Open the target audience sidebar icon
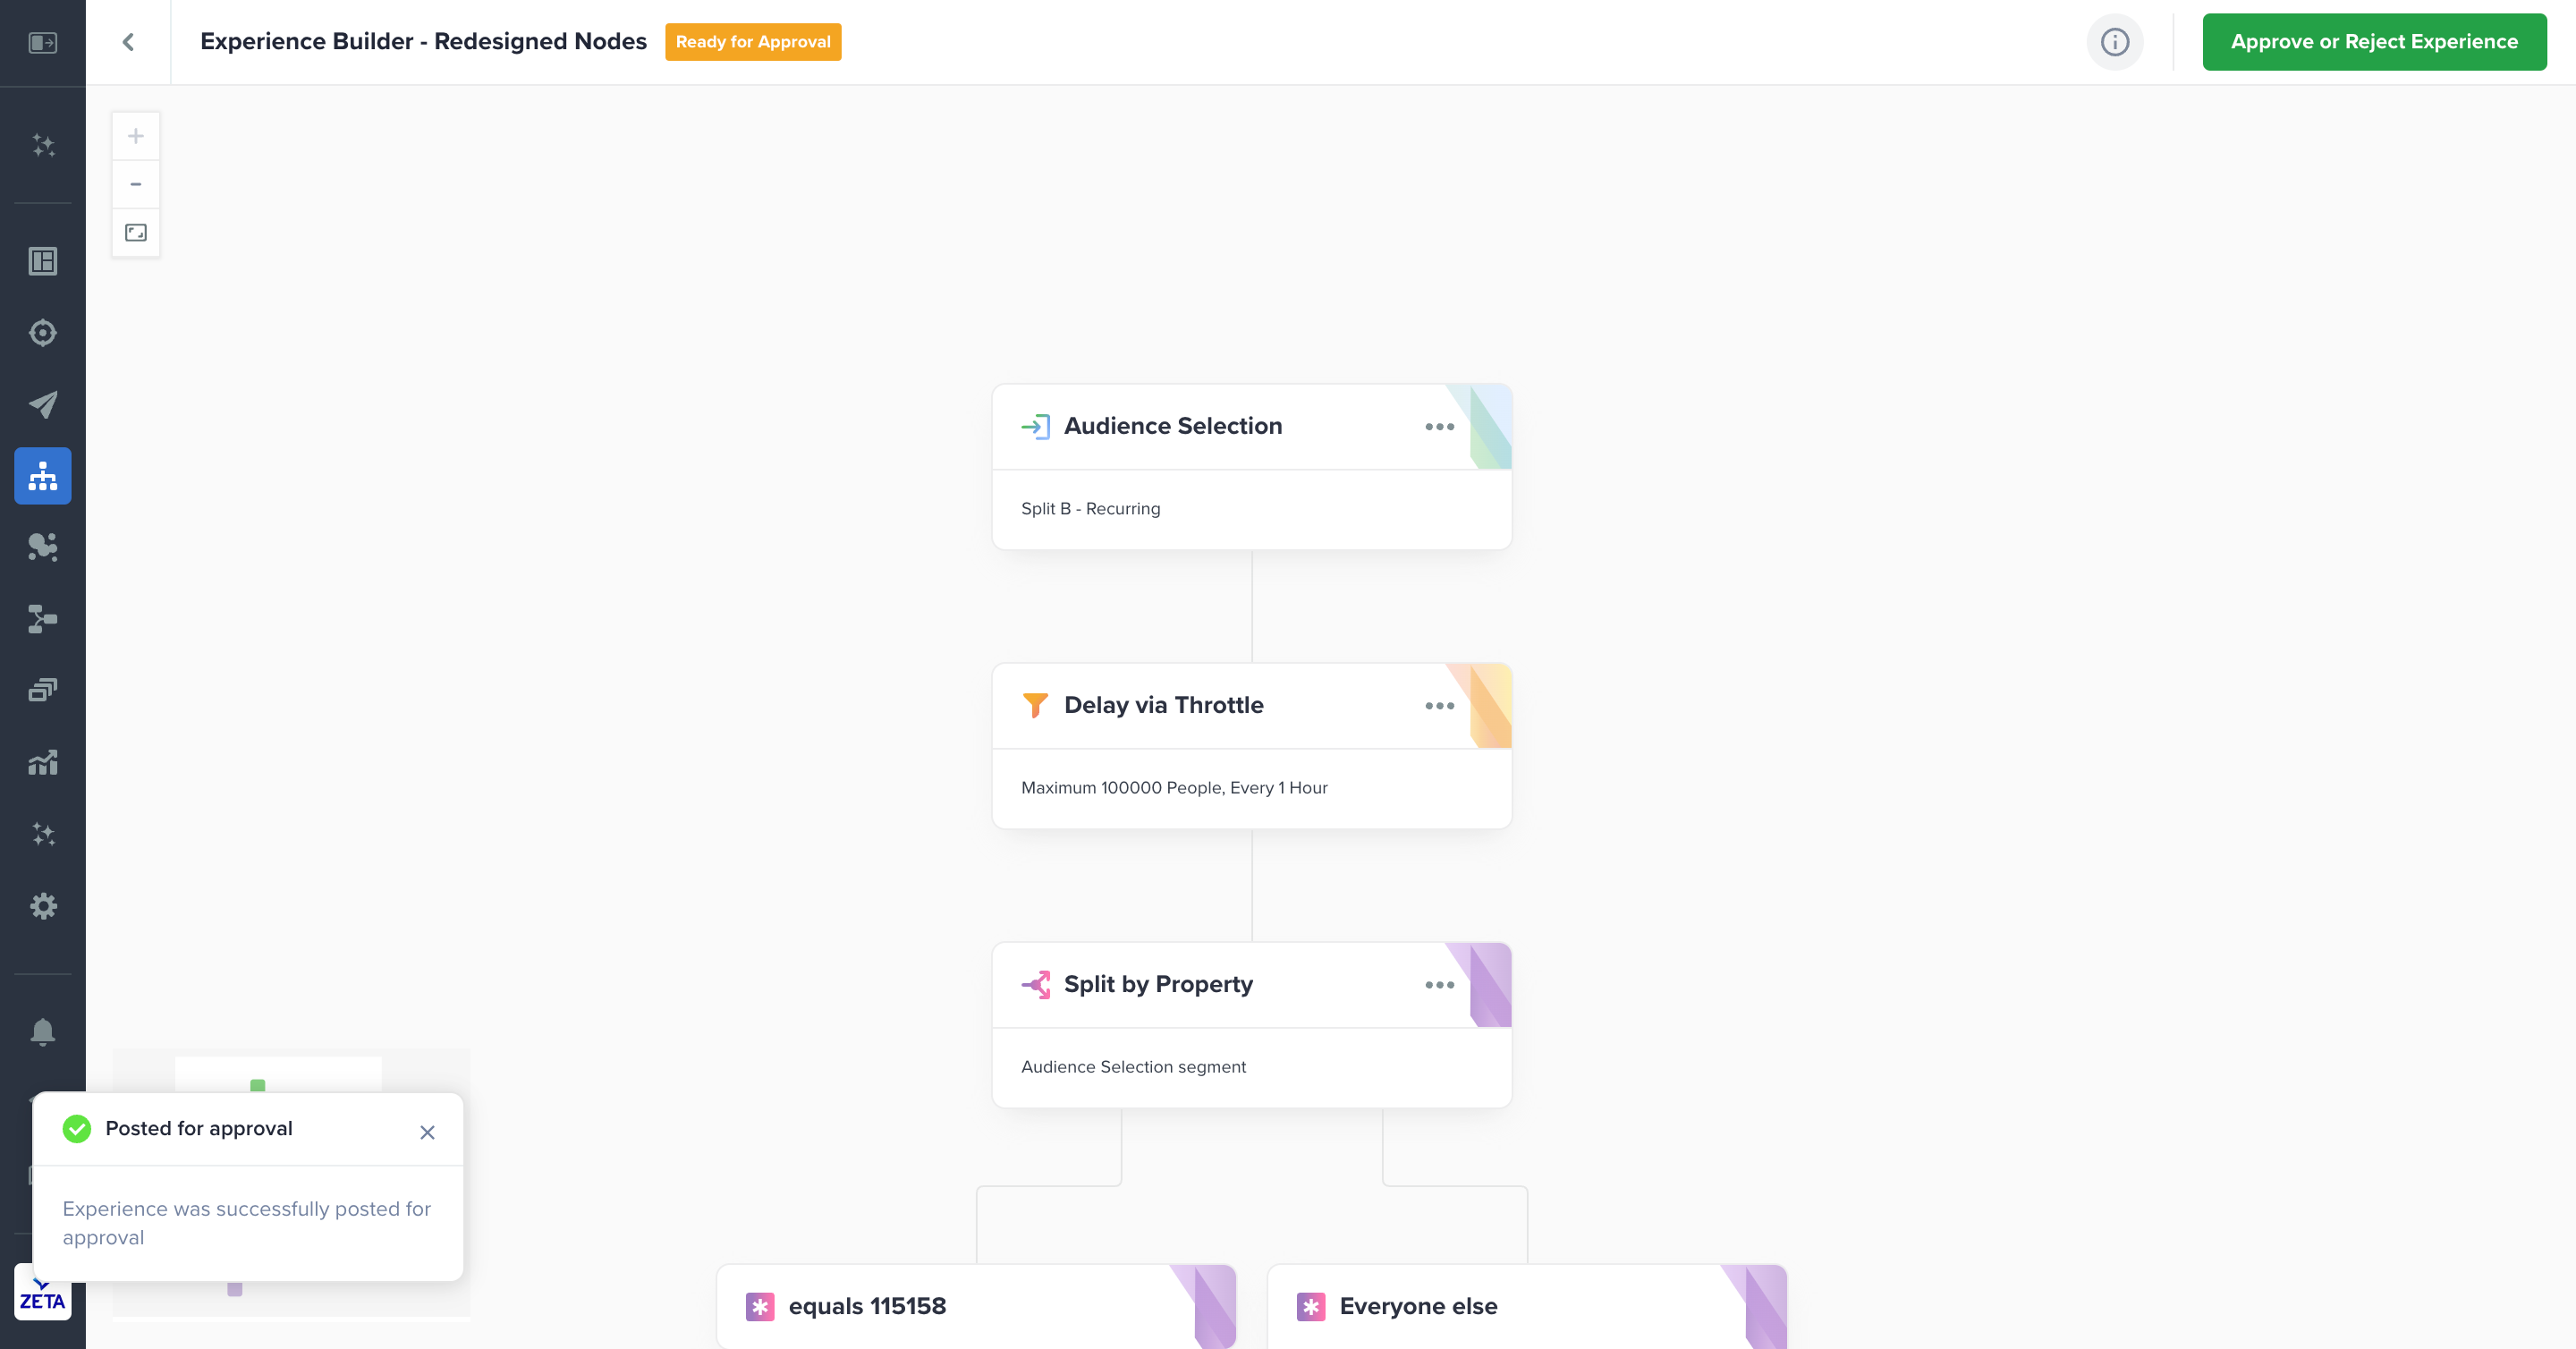Image resolution: width=2576 pixels, height=1349 pixels. pos(42,333)
